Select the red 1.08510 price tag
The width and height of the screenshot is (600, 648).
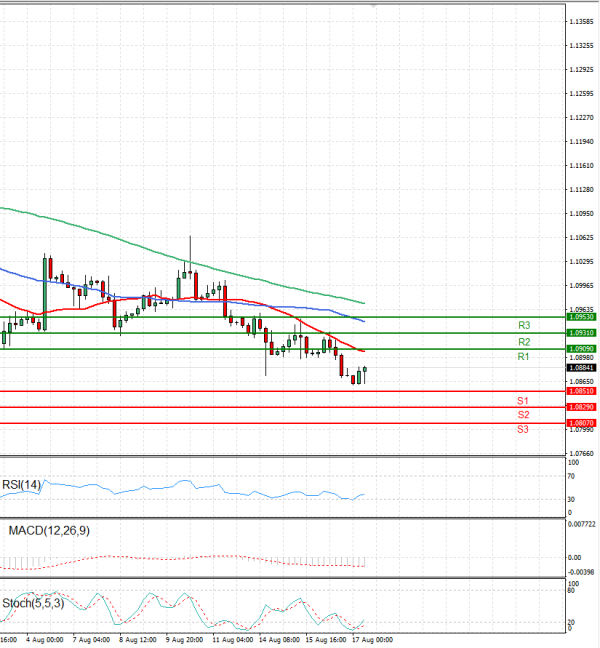coord(581,391)
